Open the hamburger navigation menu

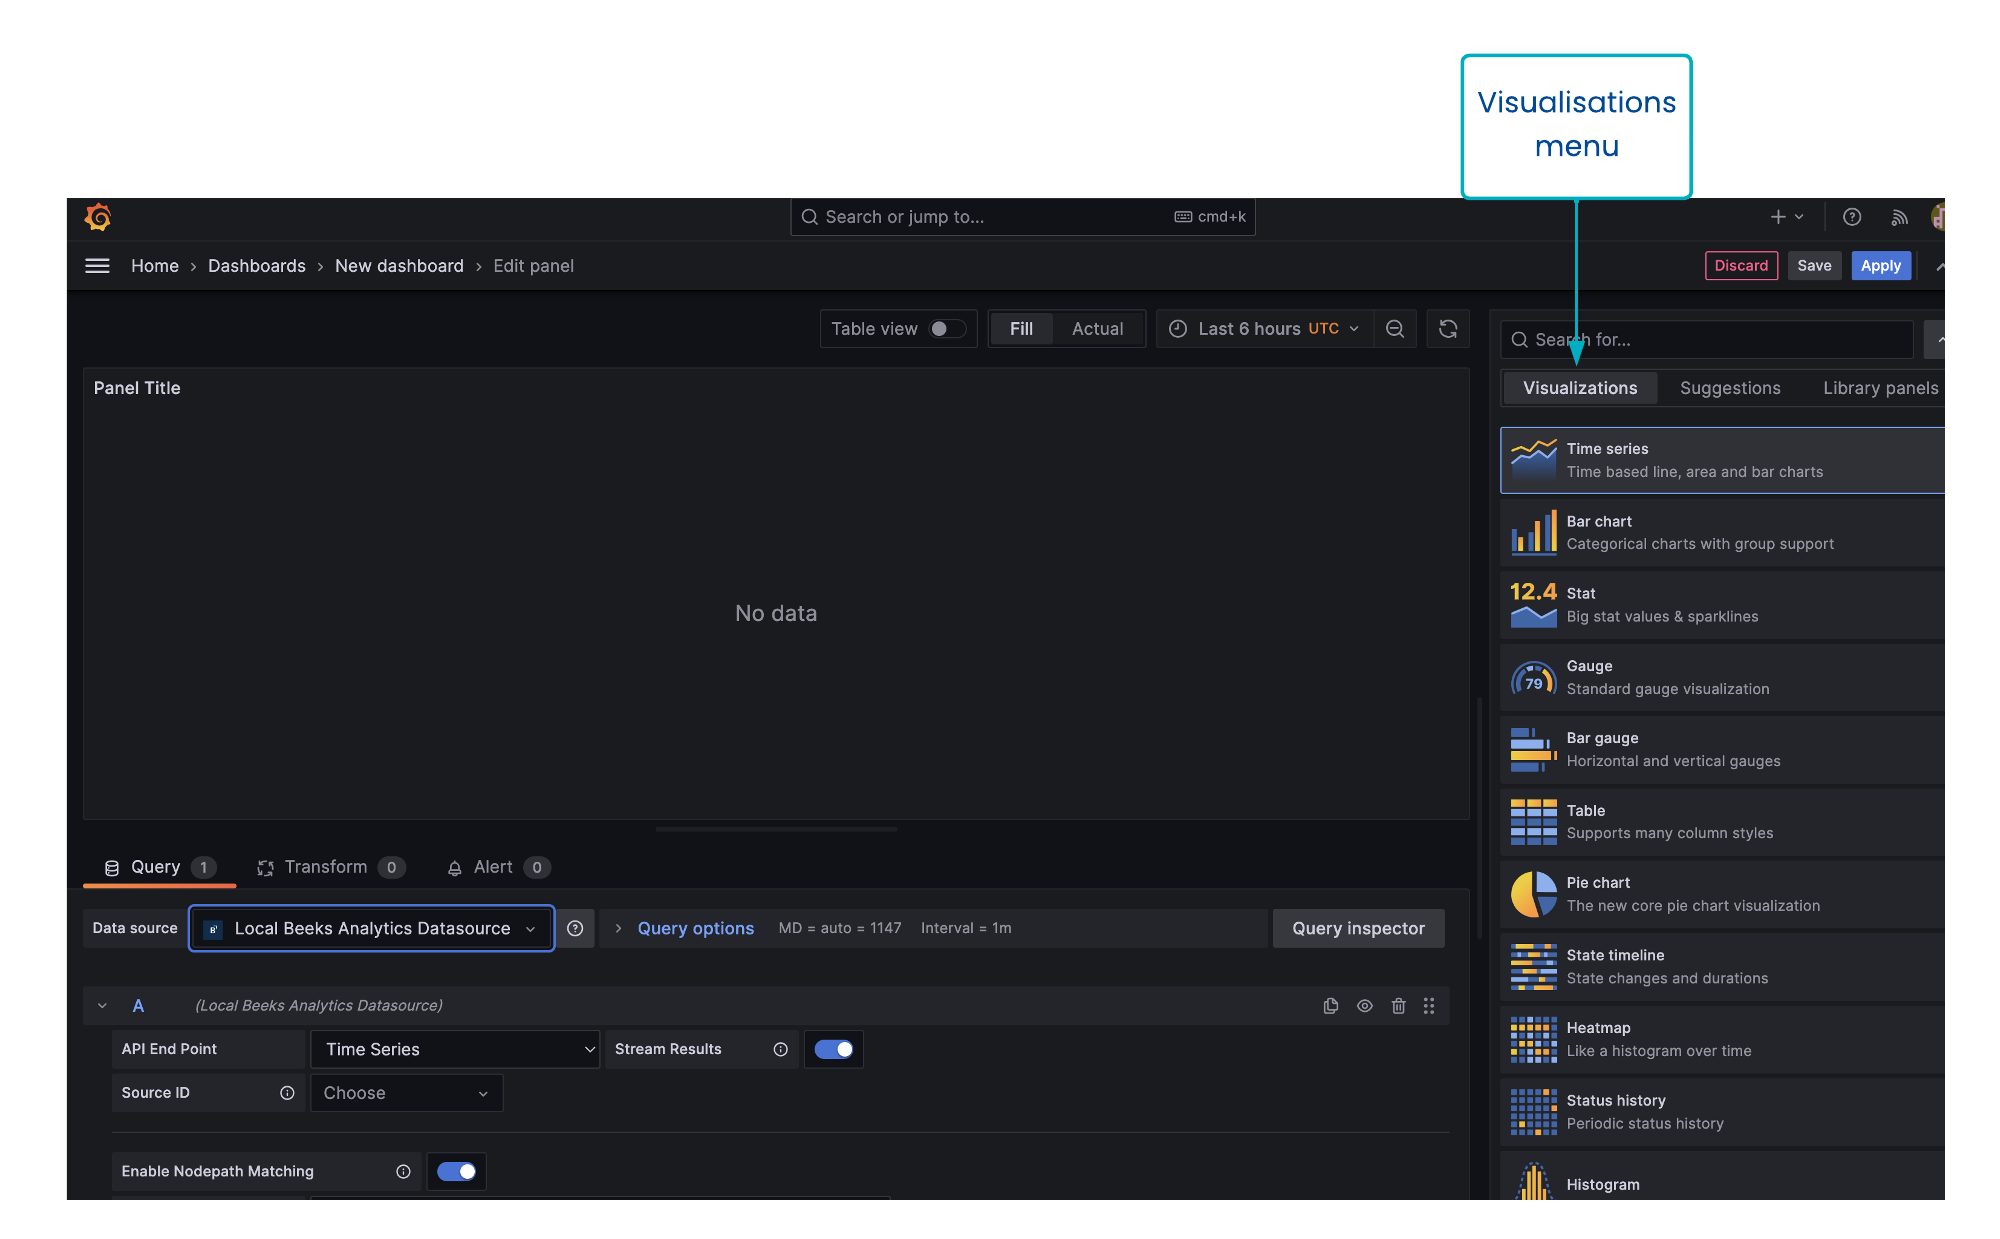point(97,266)
